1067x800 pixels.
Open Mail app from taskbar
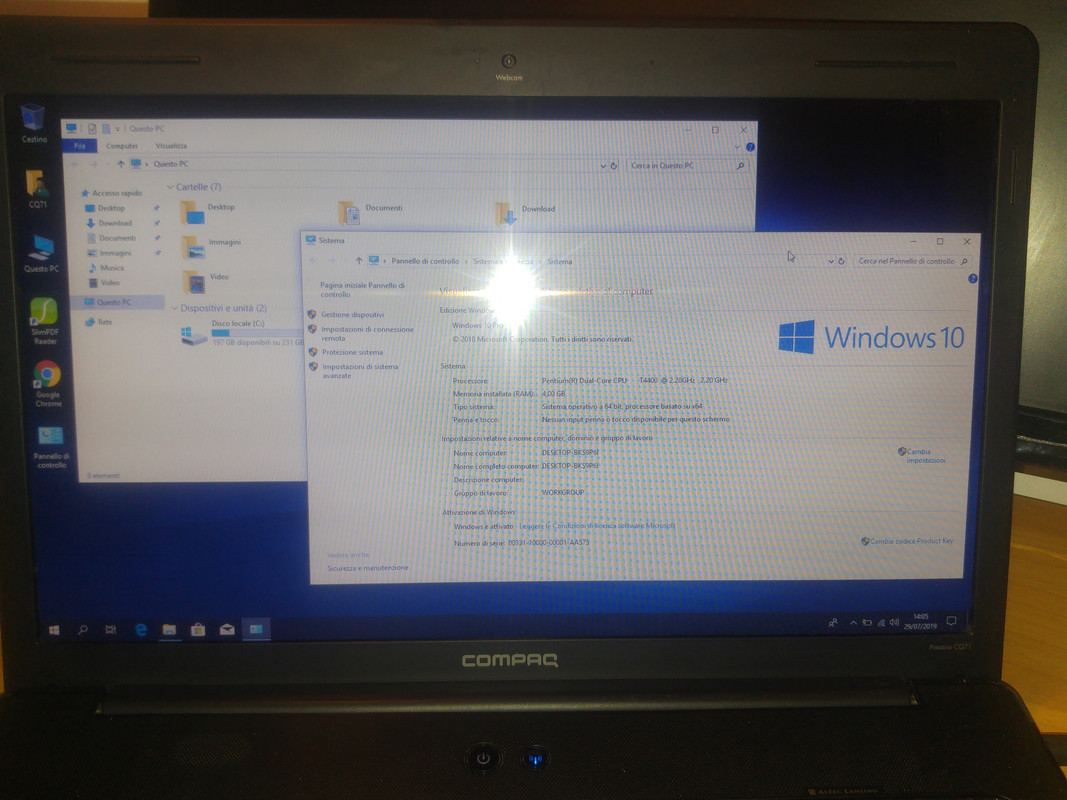click(x=227, y=630)
